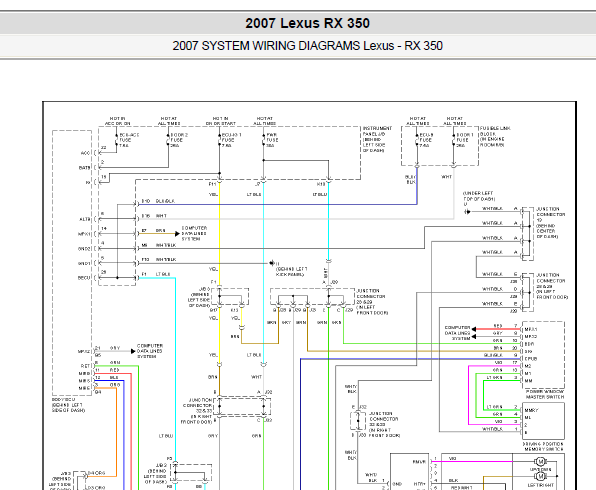
Task: Click the K13 connector label on light blue wire
Action: tap(321, 184)
